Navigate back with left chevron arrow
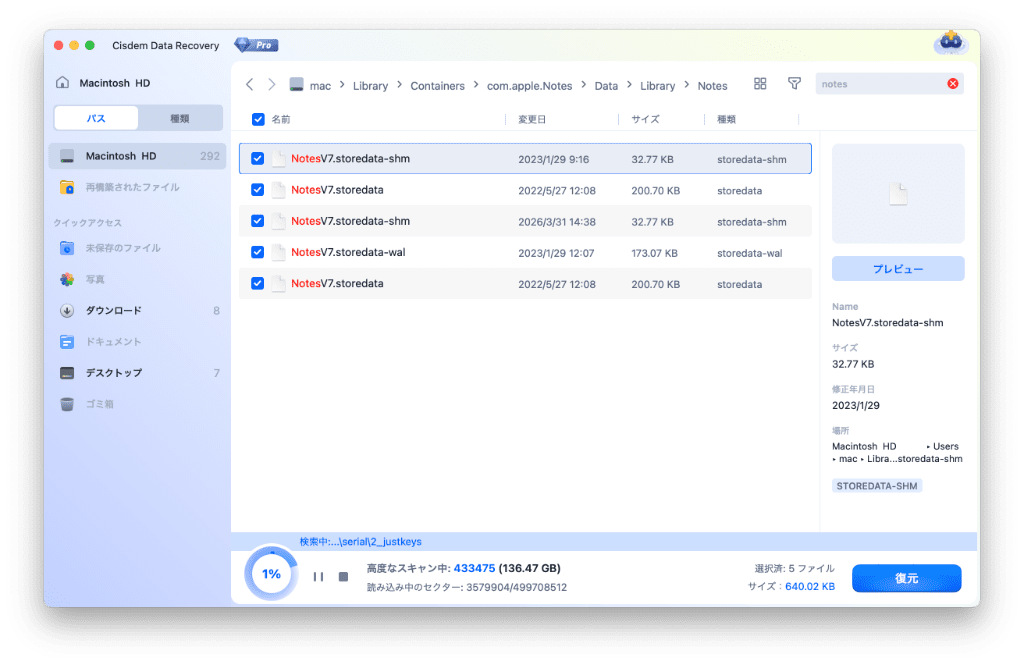1024x664 pixels. pyautogui.click(x=249, y=85)
